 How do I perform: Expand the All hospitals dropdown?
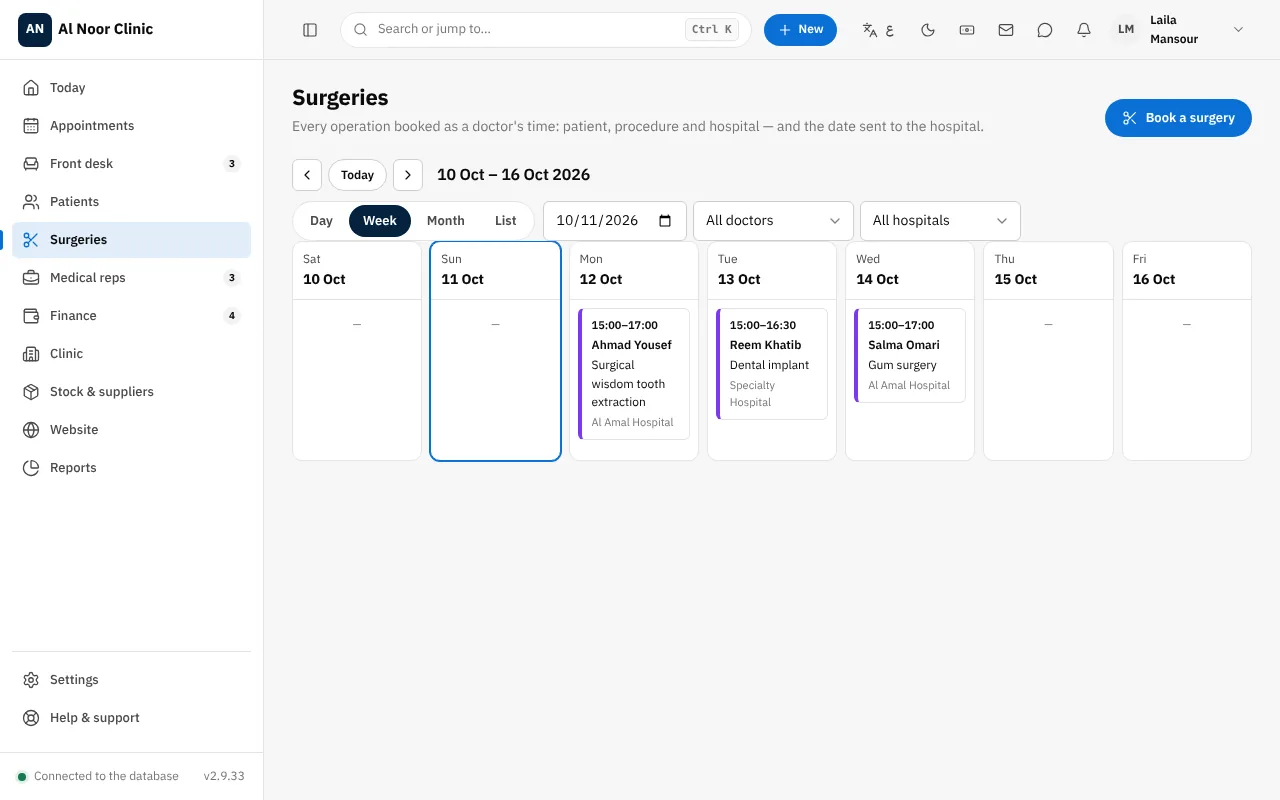[x=940, y=221]
